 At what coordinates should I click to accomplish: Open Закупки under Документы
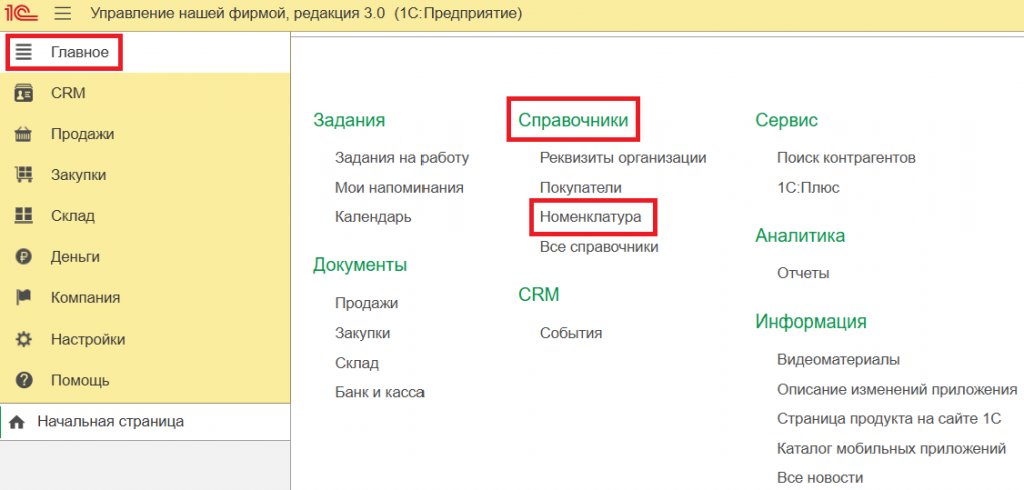(x=362, y=333)
